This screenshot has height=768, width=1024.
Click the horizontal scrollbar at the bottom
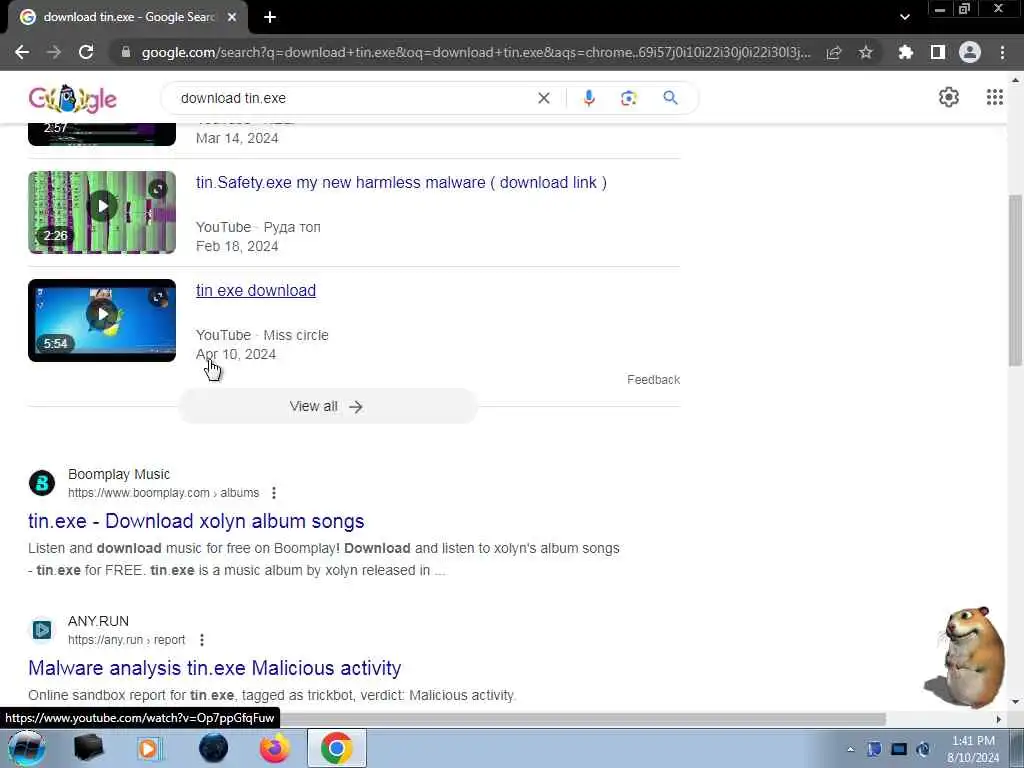pyautogui.click(x=583, y=719)
